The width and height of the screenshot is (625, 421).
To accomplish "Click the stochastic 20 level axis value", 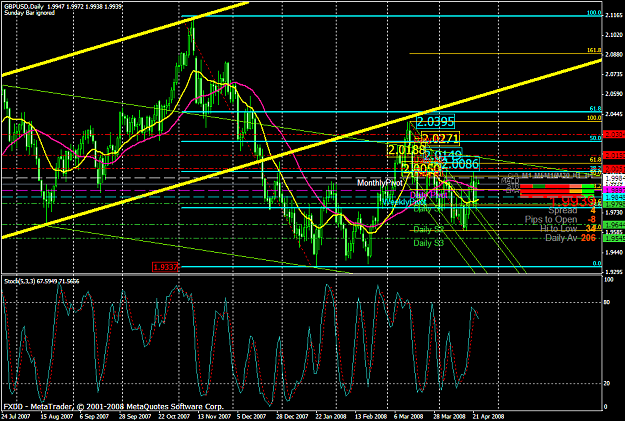I will 607,384.
